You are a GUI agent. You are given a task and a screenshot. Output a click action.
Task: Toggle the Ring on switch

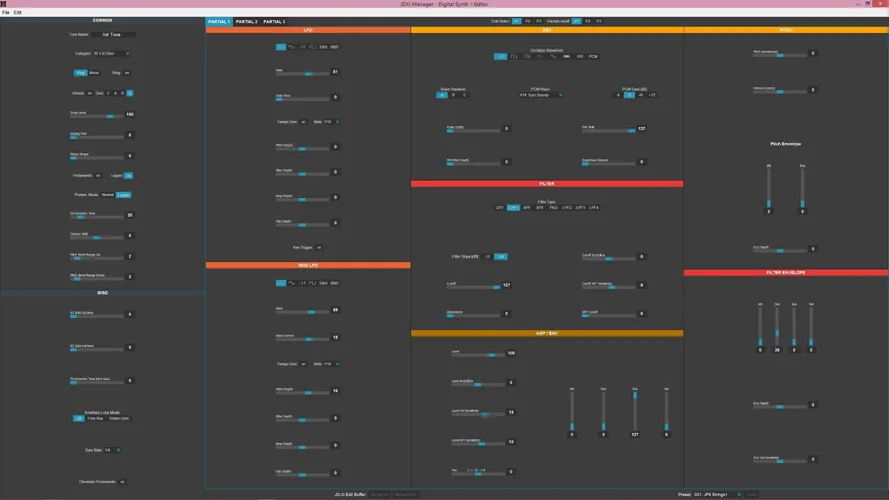pos(128,73)
